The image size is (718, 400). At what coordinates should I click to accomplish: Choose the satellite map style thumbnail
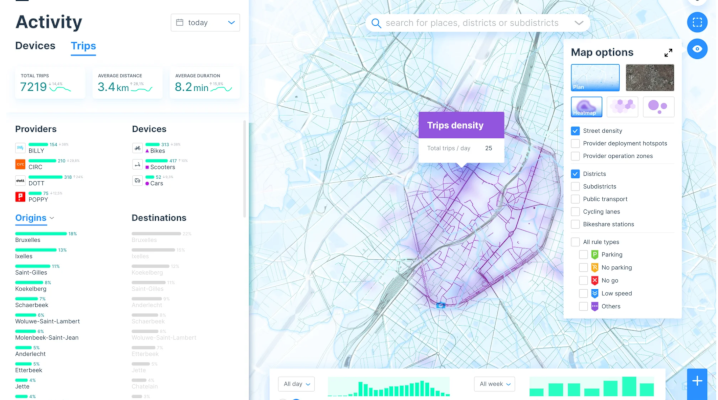[650, 77]
